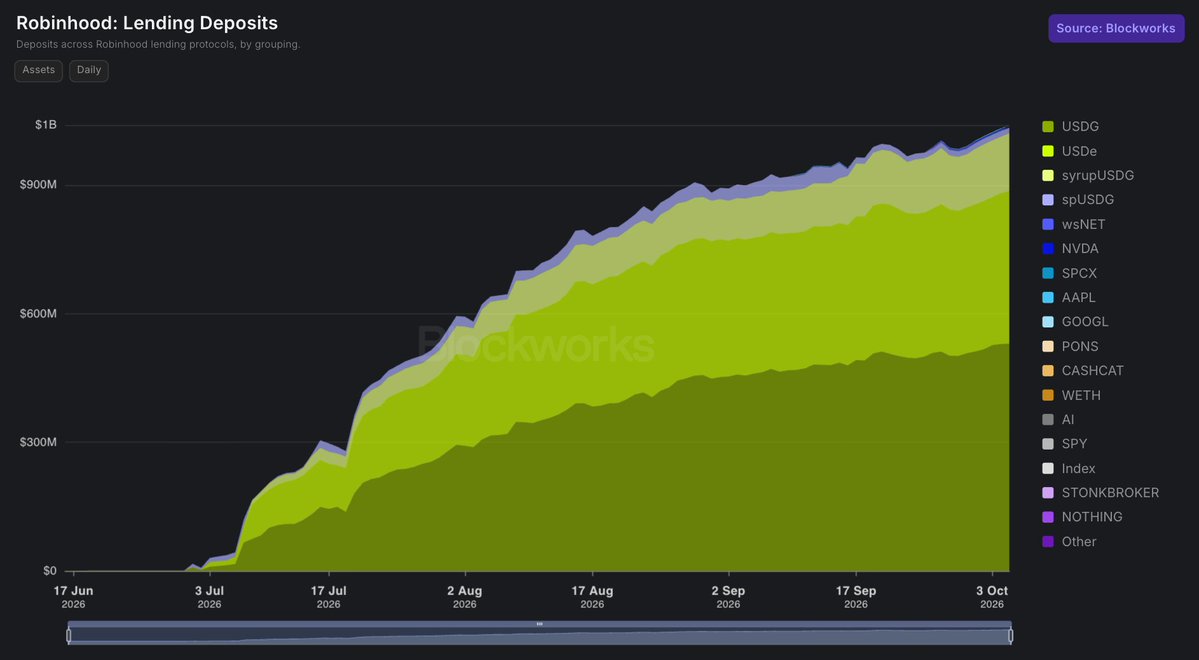Click the wsNET legend color swatch

pos(1048,225)
